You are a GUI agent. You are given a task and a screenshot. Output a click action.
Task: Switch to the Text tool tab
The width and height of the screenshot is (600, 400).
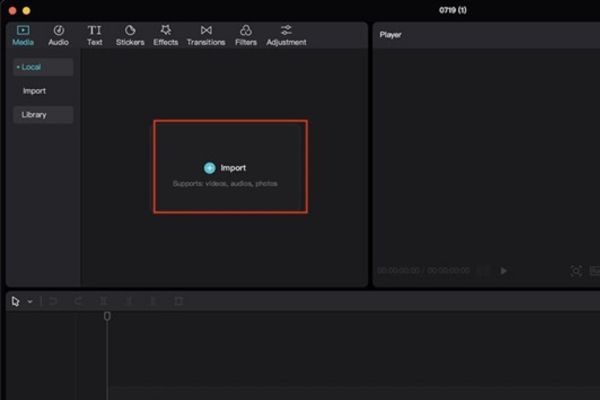point(94,35)
